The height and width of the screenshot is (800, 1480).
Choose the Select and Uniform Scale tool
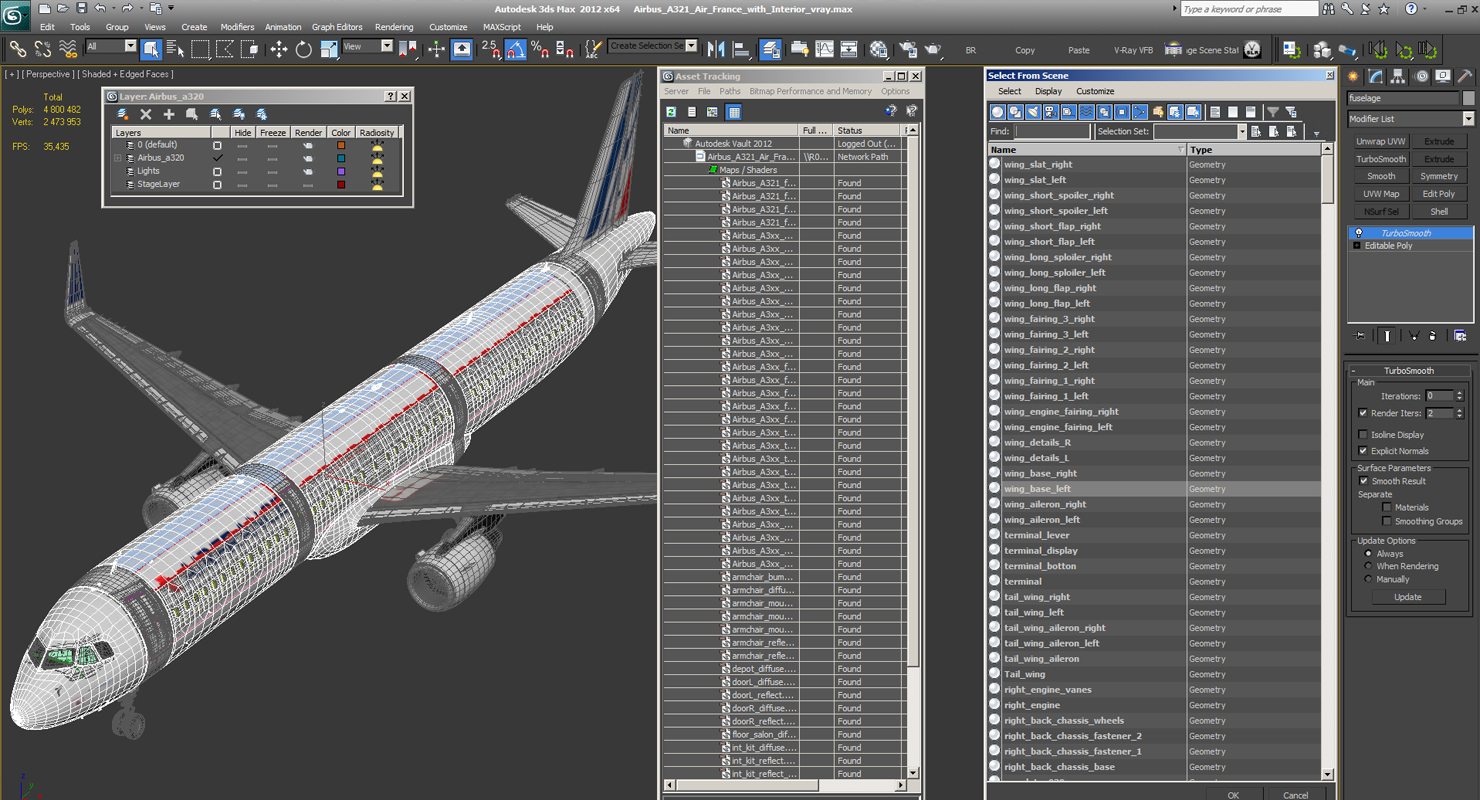click(x=328, y=48)
